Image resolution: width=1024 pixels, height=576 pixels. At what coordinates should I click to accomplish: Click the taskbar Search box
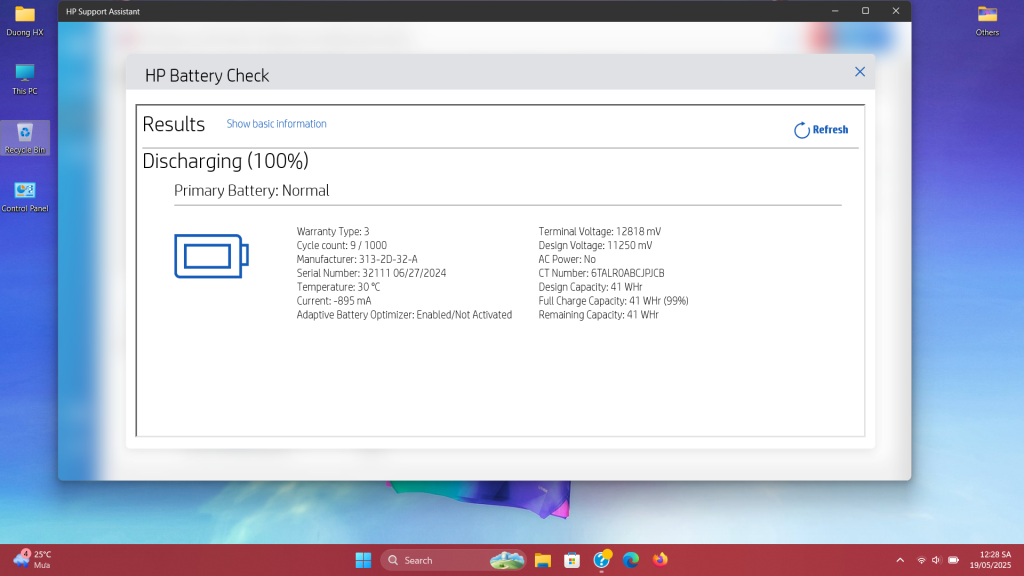pos(453,560)
